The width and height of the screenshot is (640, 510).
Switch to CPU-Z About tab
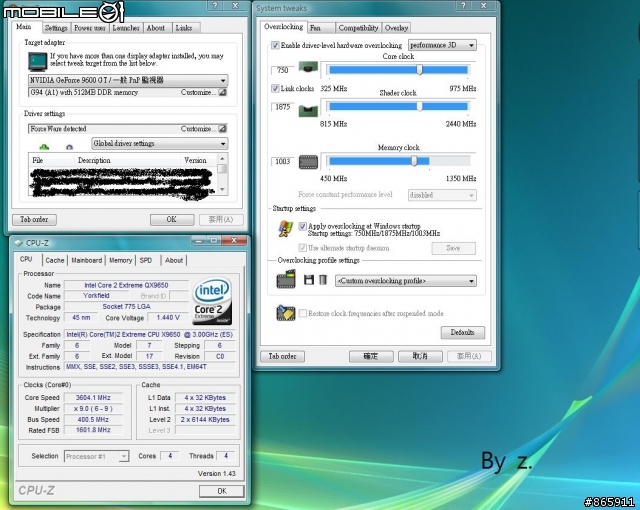tap(174, 260)
